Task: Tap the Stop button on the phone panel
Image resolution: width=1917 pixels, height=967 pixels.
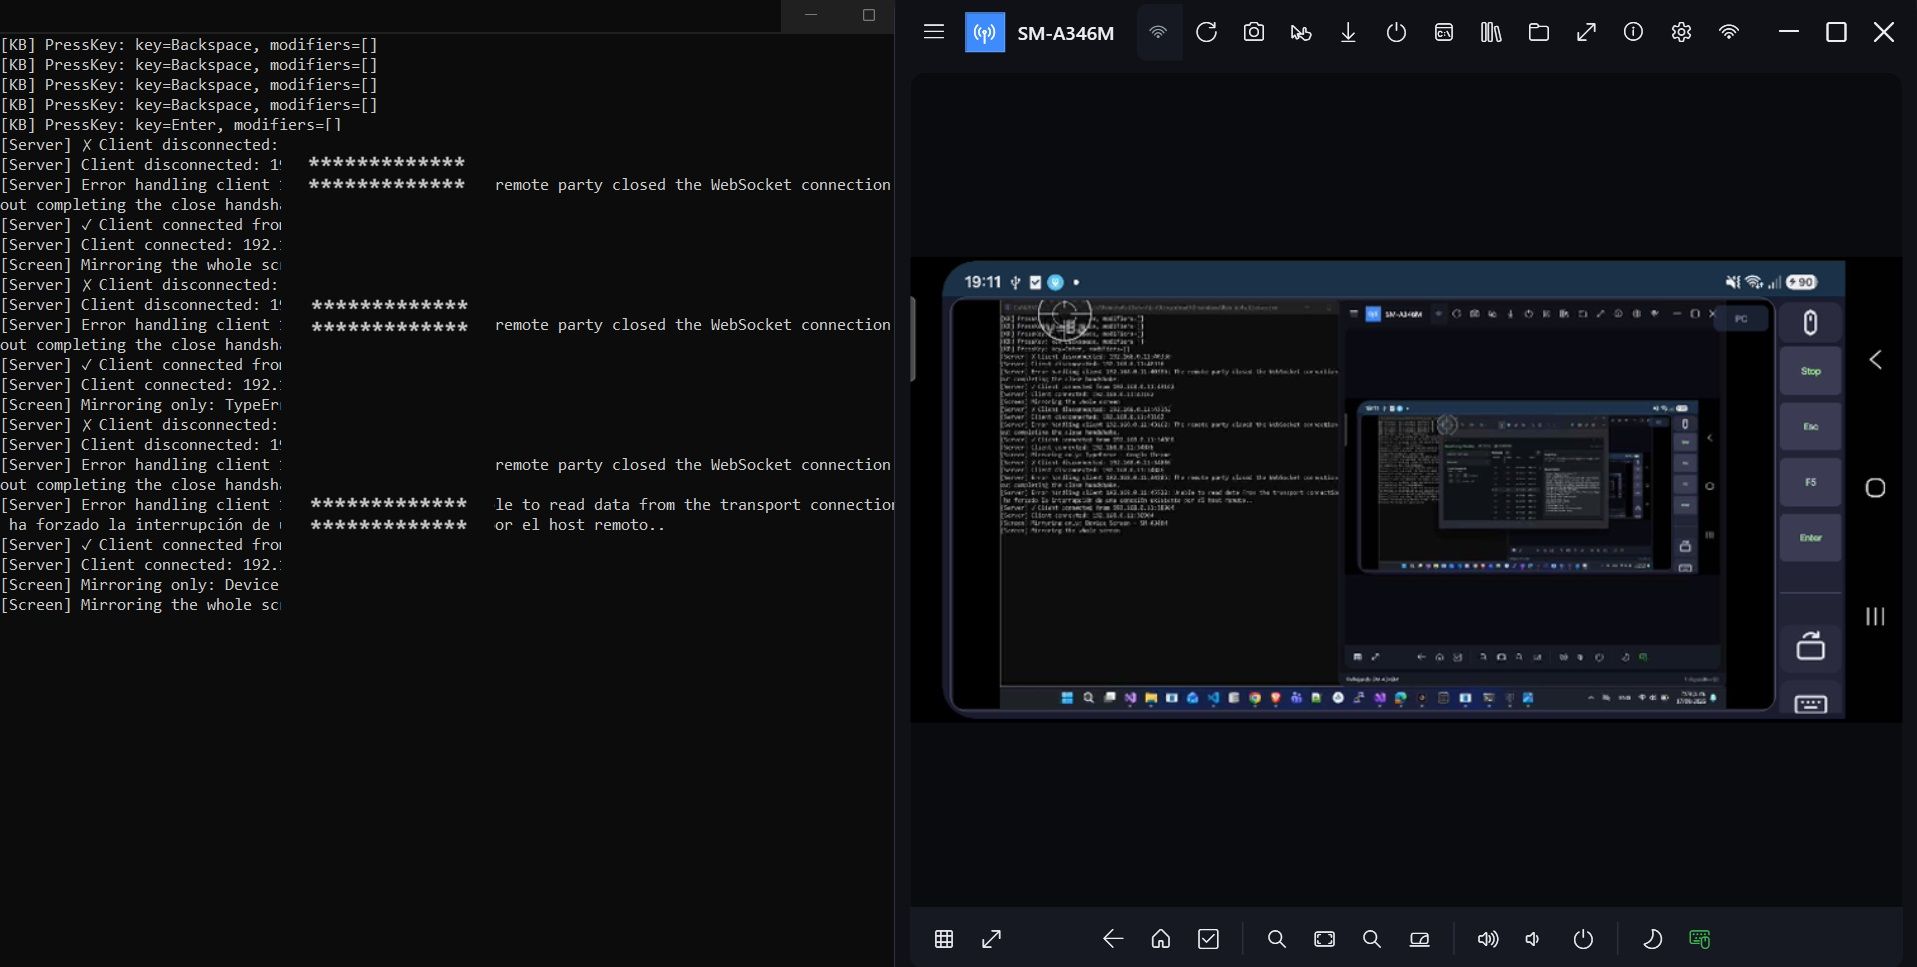Action: (x=1810, y=371)
